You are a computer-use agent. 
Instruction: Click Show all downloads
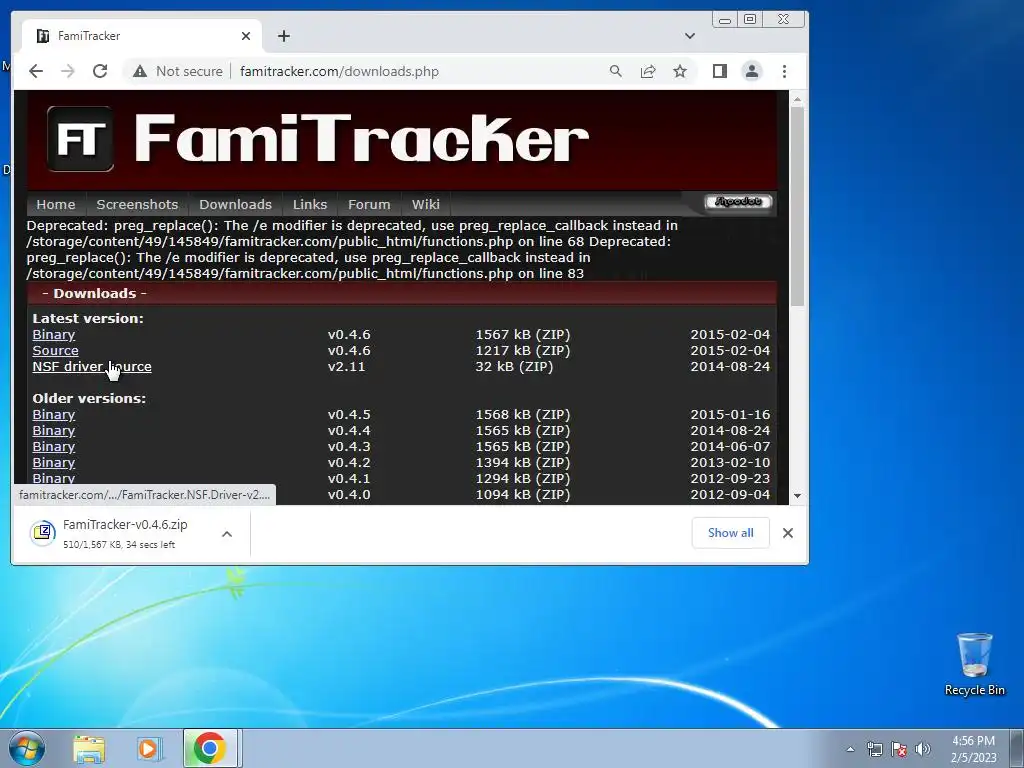[730, 533]
